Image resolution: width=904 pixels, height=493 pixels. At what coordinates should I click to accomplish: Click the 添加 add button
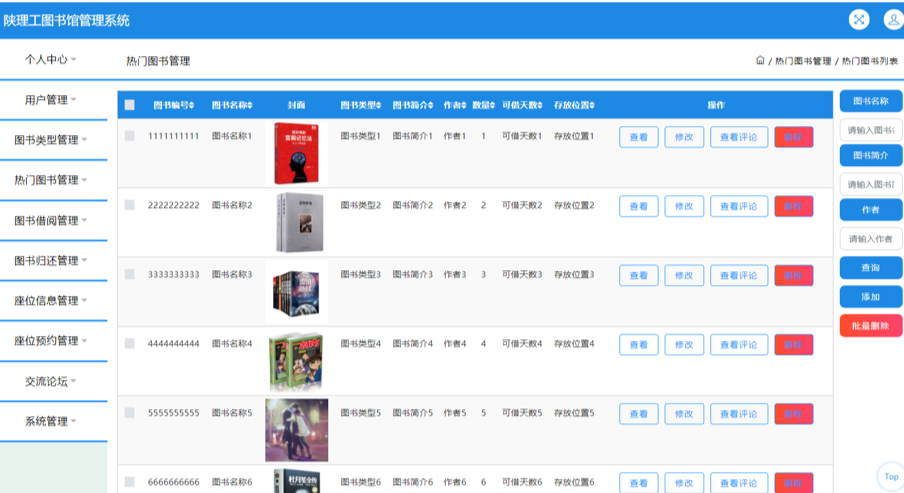pos(871,296)
